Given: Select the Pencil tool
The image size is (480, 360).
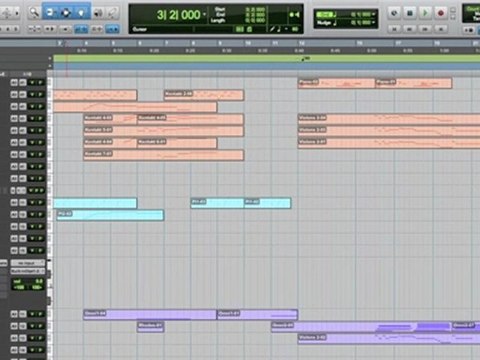Looking at the screenshot, I should click(113, 13).
